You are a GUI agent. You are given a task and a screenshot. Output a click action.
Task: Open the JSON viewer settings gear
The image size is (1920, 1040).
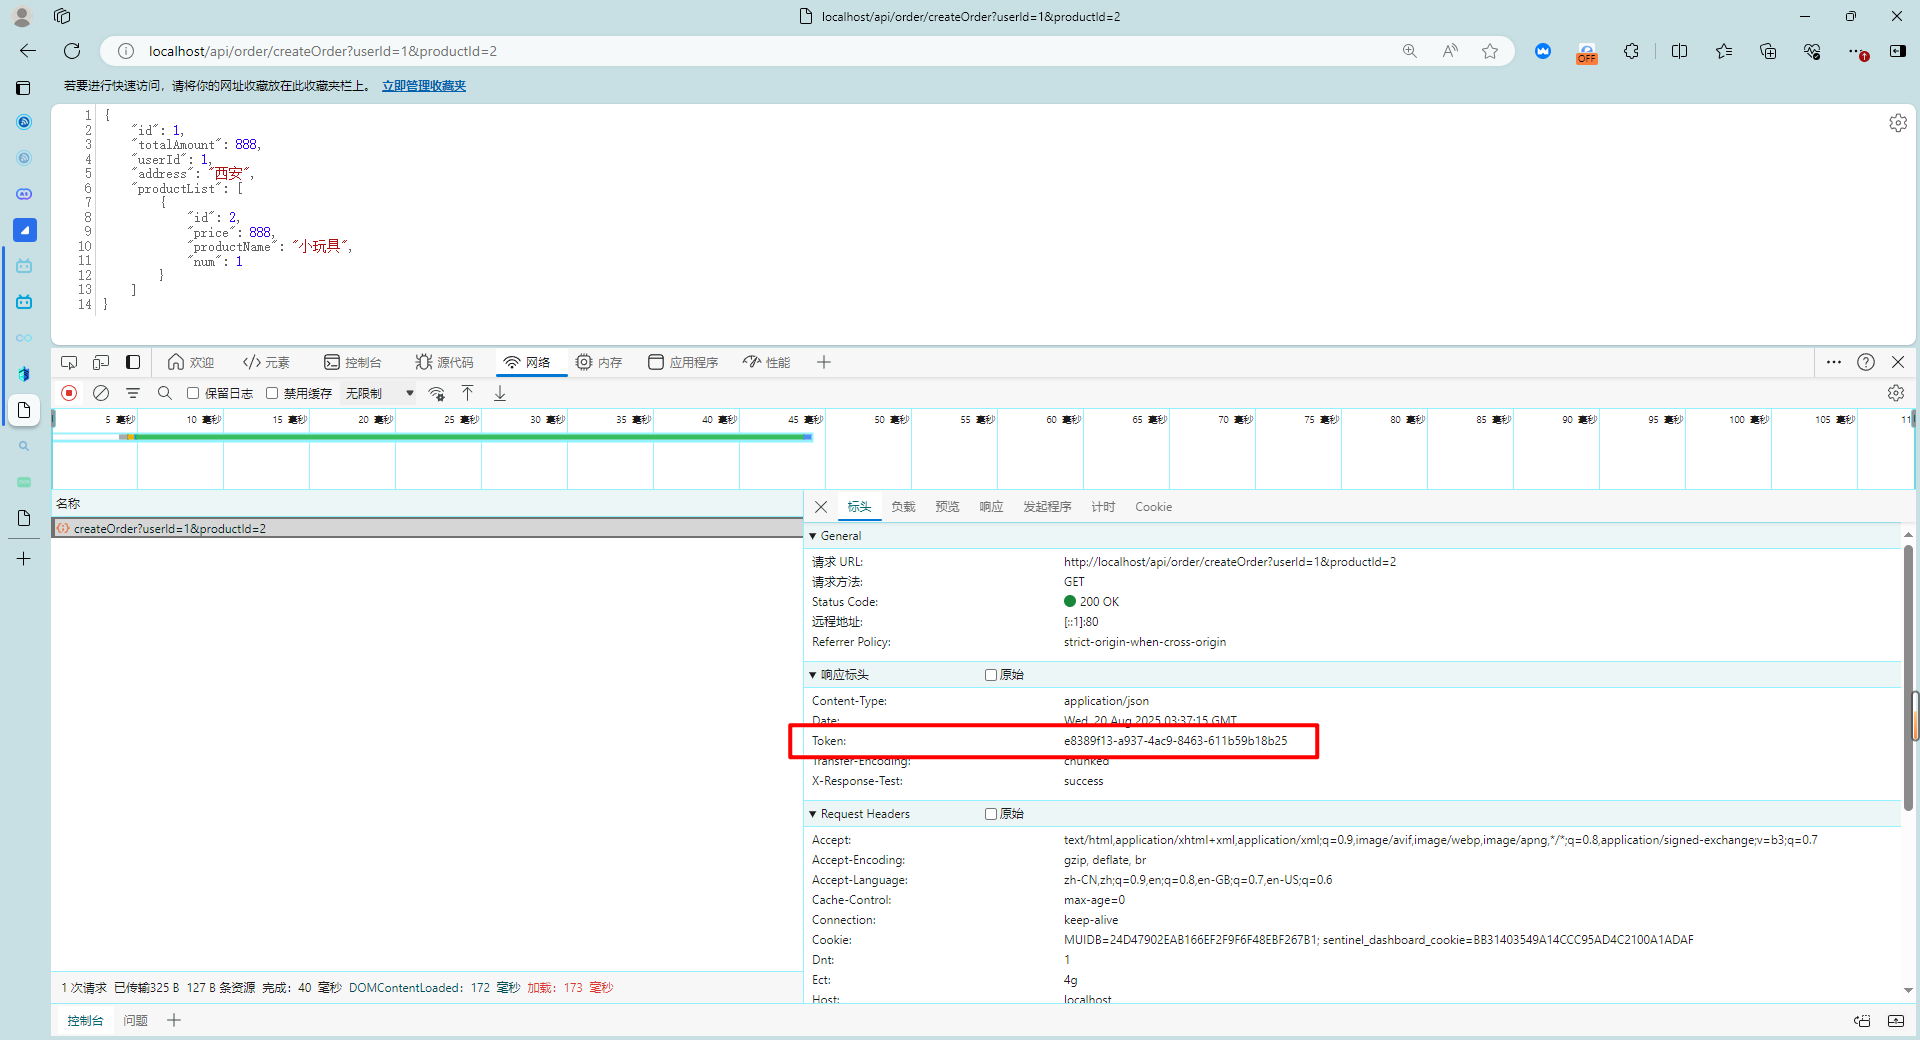1898,123
